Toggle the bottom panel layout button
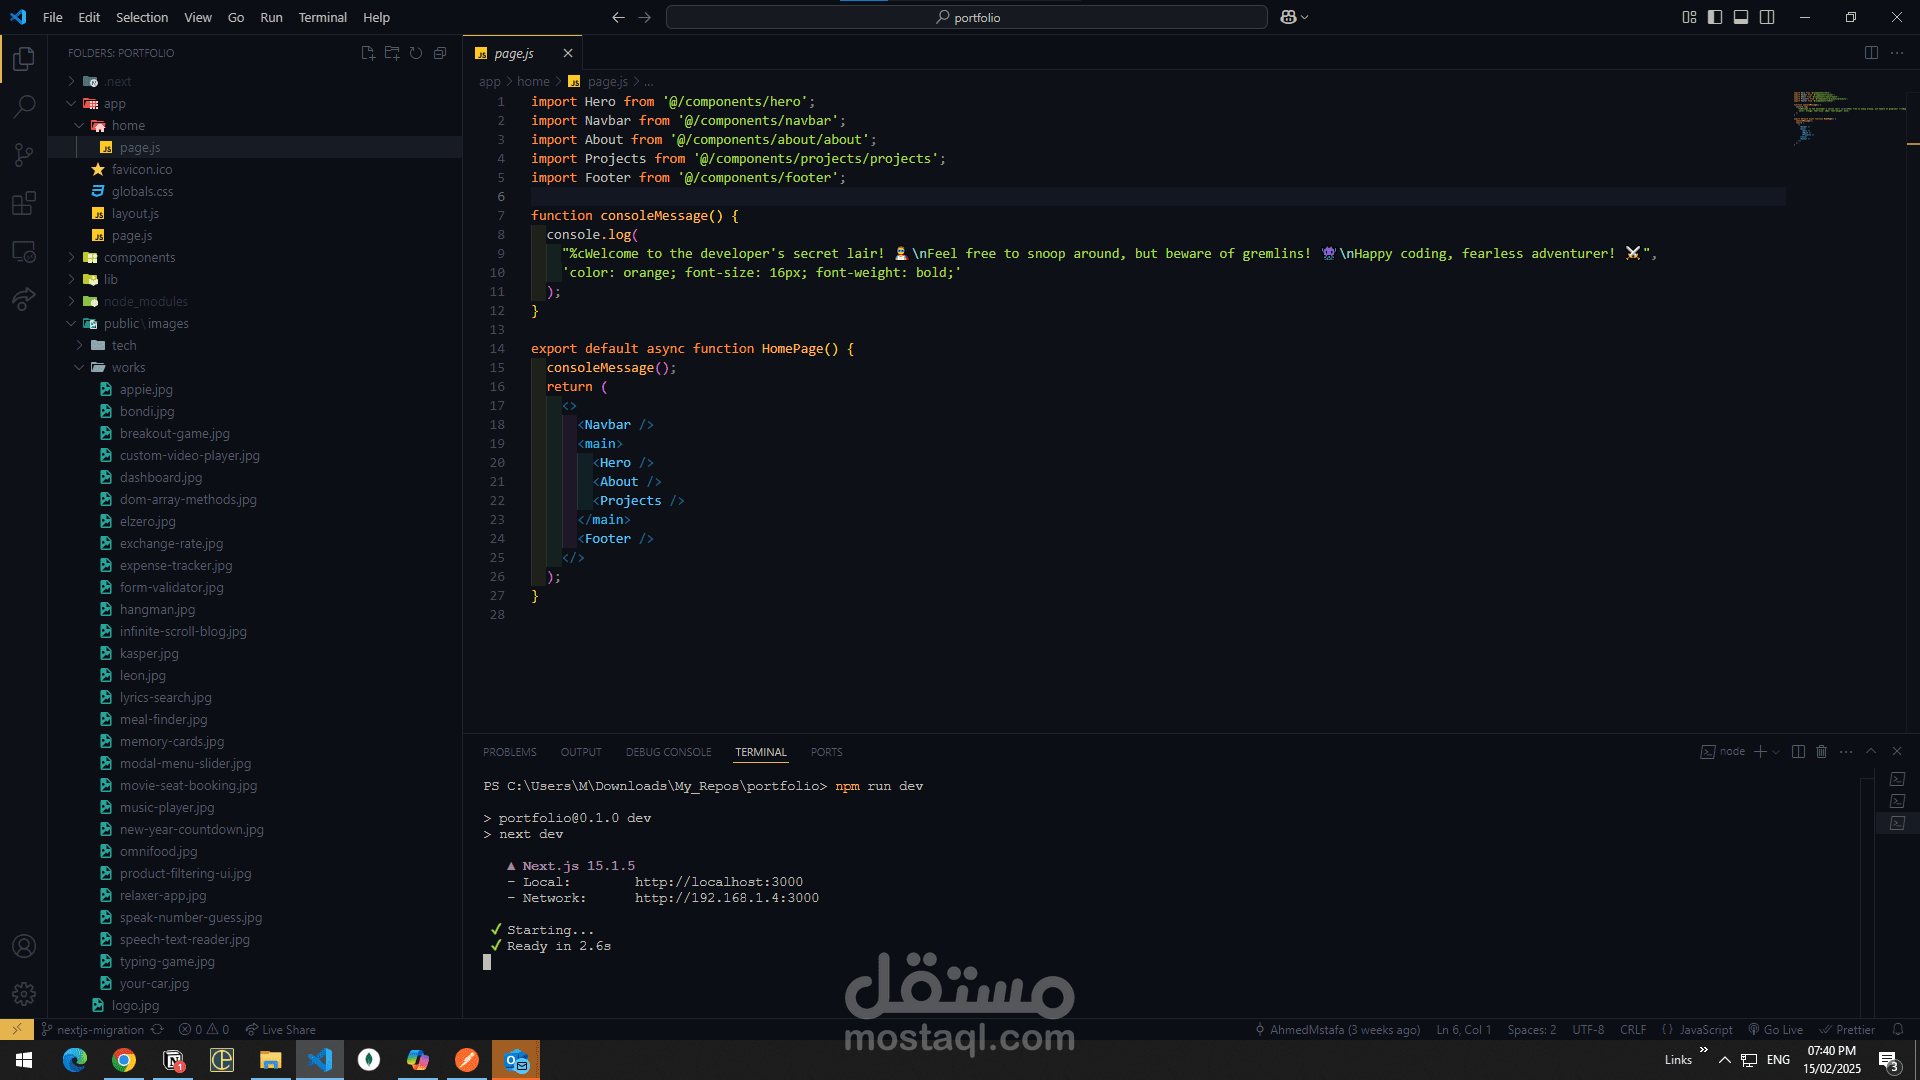Image resolution: width=1920 pixels, height=1080 pixels. tap(1741, 17)
